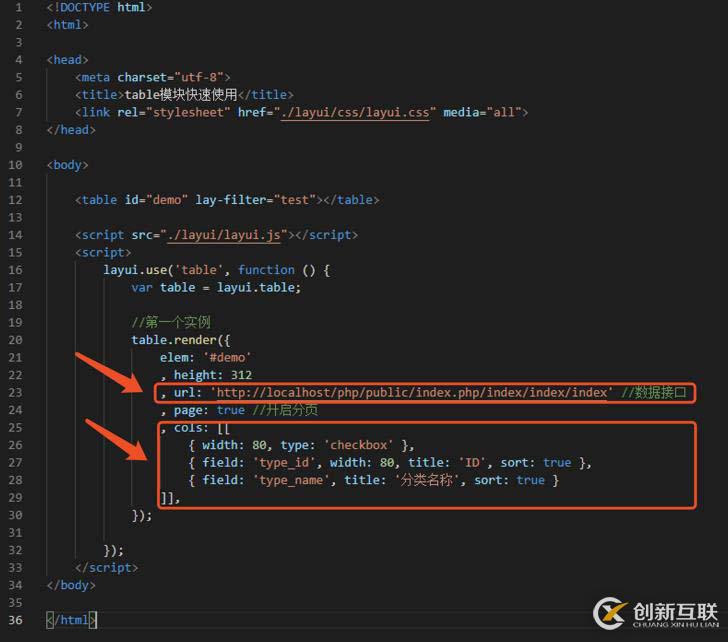This screenshot has height=642, width=728.
Task: Click the '分类名称' title string
Action: click(426, 480)
